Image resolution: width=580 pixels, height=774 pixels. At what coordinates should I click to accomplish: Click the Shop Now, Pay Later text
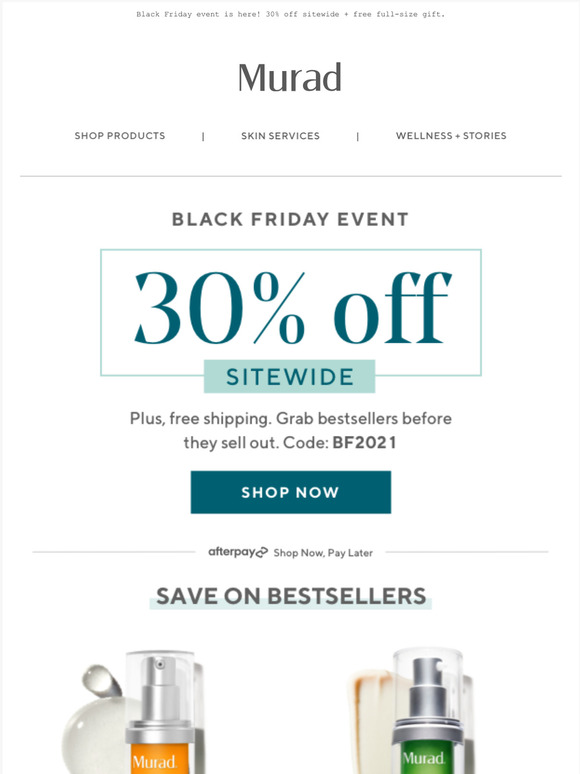(323, 553)
